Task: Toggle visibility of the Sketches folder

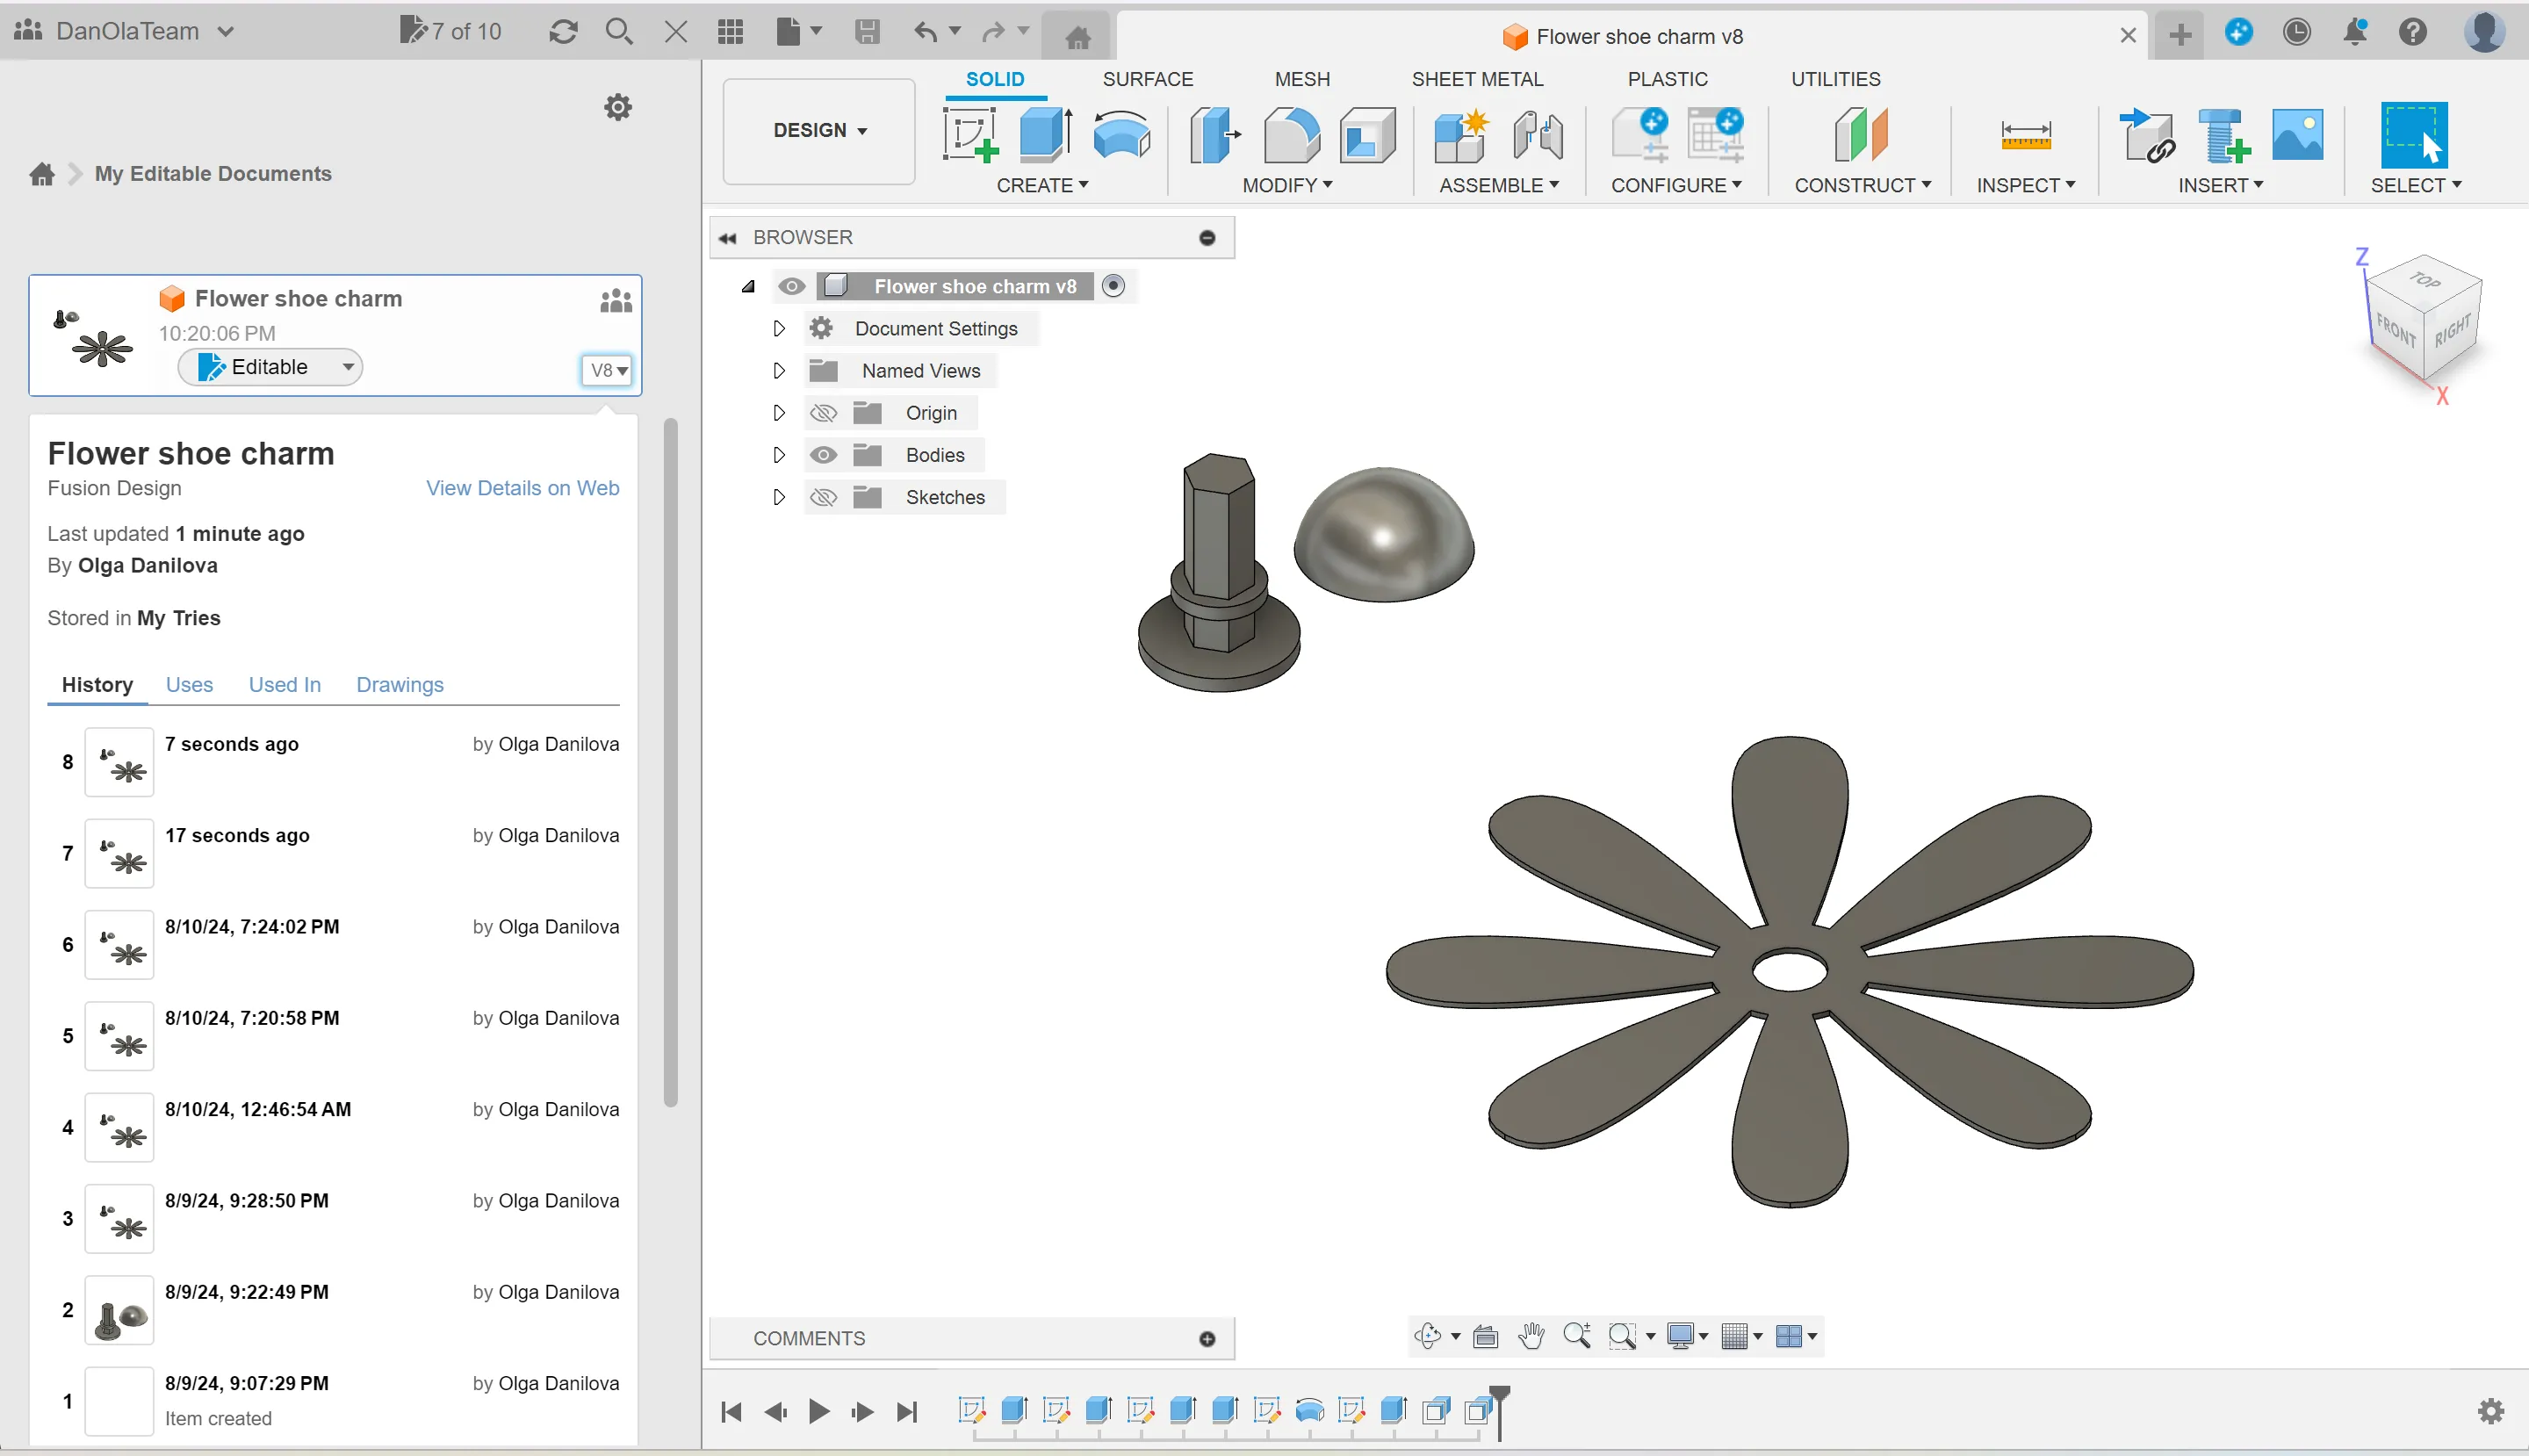Action: 823,497
